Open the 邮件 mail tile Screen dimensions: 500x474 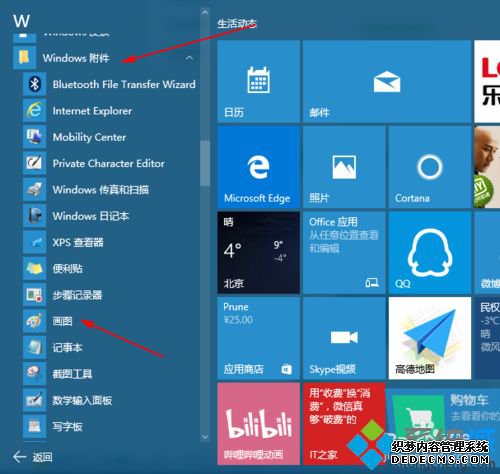pos(387,81)
